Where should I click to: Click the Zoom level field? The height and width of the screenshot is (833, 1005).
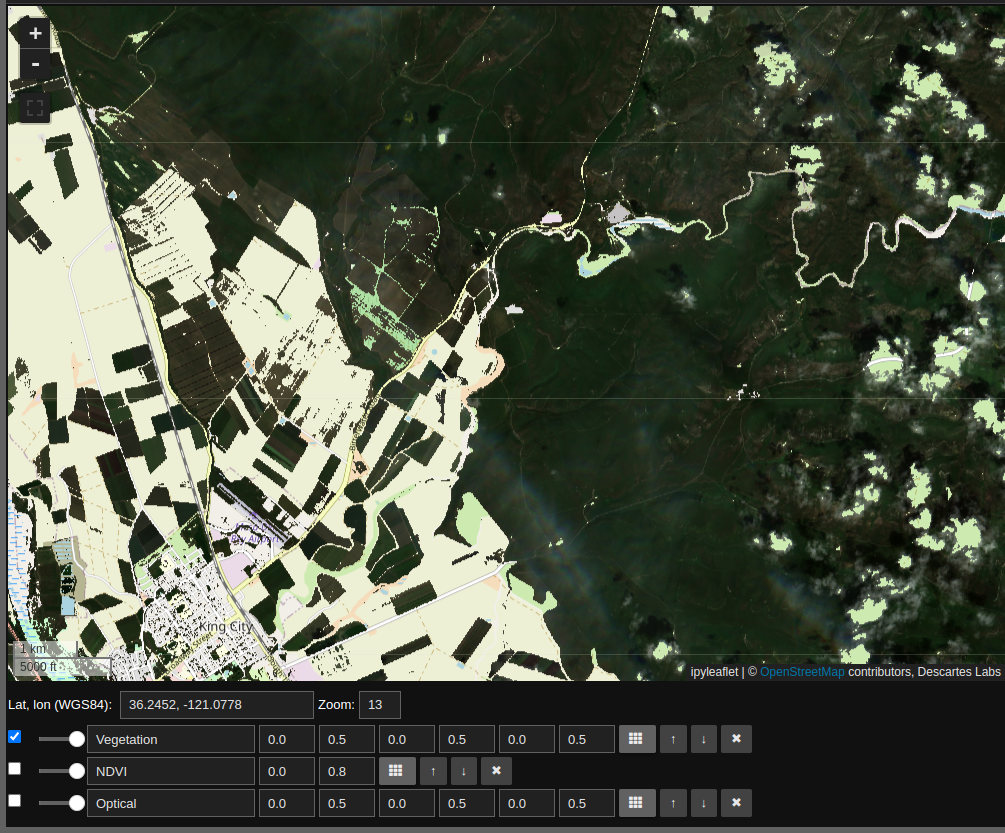(x=379, y=705)
